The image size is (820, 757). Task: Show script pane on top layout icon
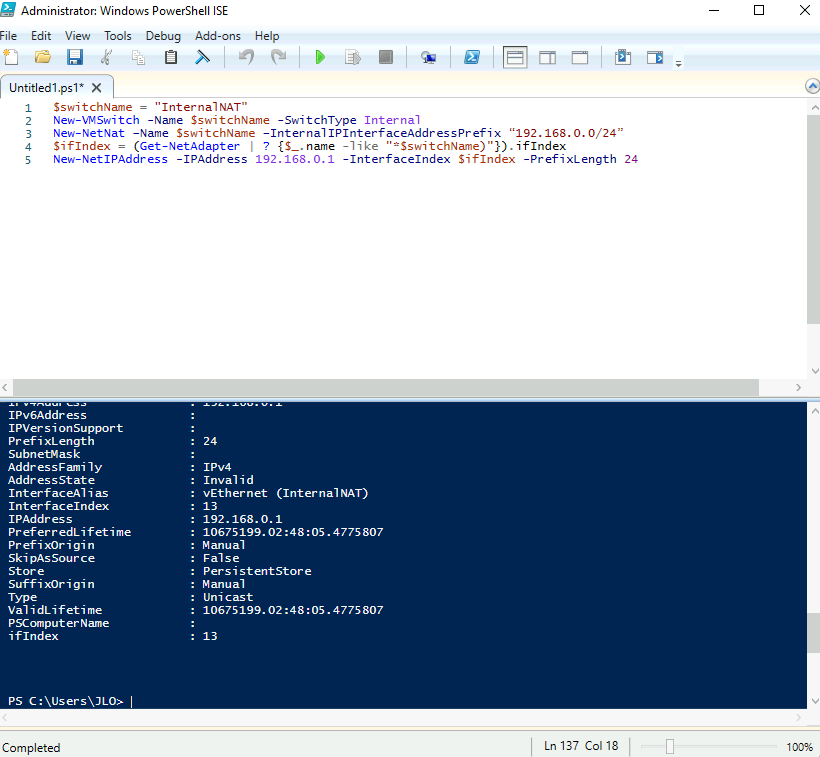[515, 58]
